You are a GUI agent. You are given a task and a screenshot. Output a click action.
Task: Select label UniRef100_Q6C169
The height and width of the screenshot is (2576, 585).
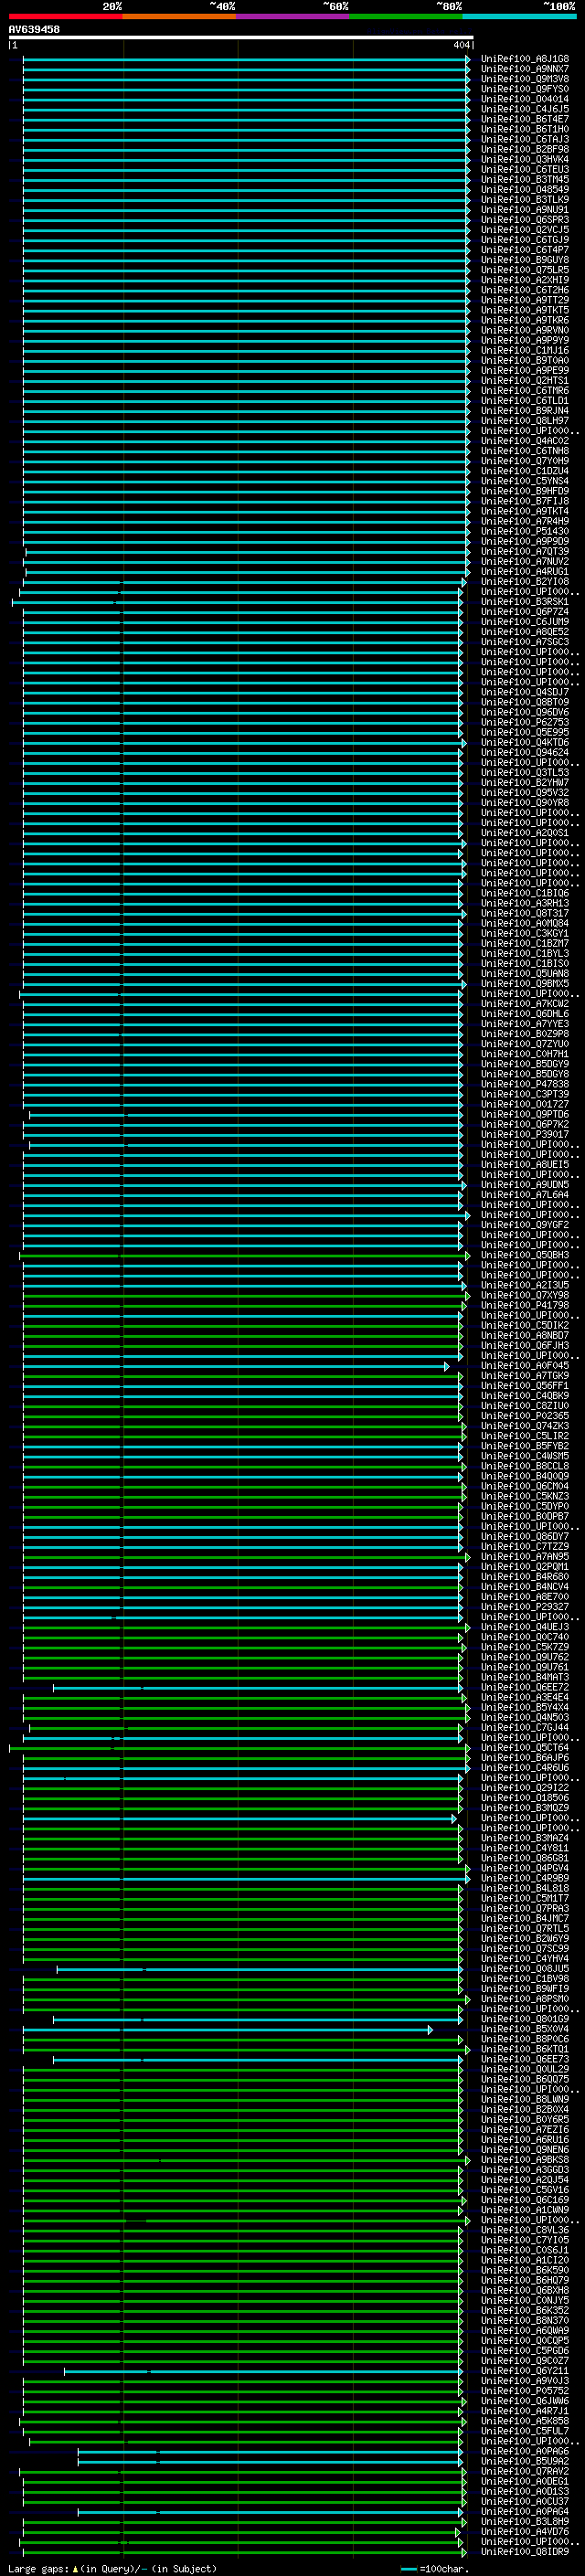coord(525,2201)
